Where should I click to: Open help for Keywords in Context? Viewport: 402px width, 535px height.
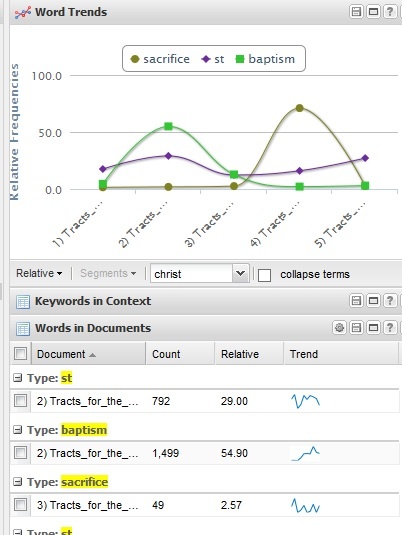[x=390, y=301]
